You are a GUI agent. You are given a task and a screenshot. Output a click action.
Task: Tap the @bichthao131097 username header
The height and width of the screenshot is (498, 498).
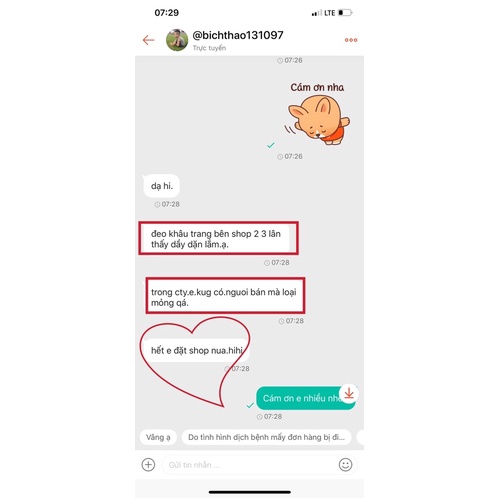tap(238, 35)
